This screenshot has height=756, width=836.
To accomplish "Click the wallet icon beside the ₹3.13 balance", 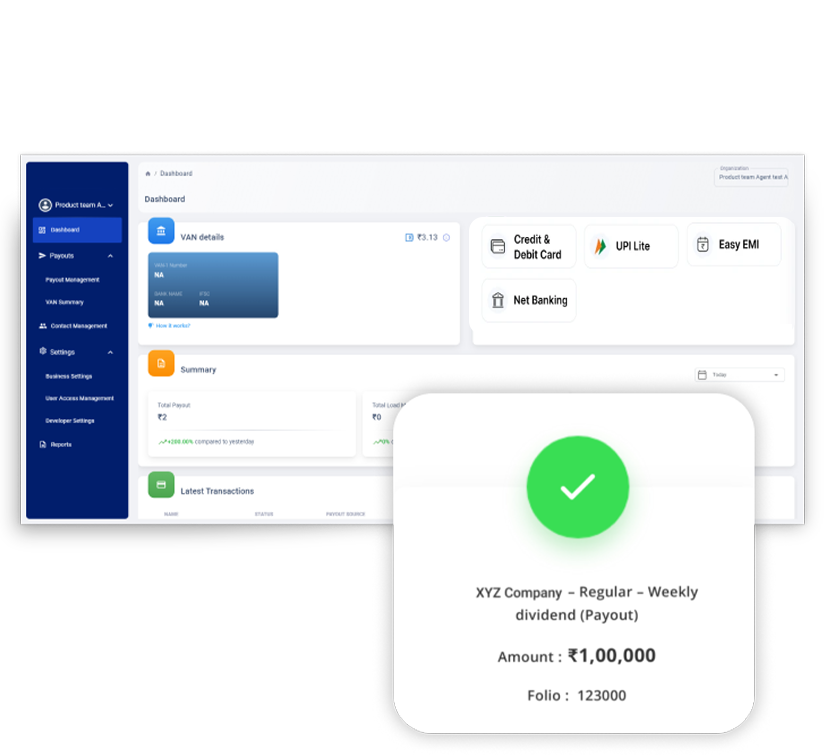I will (x=409, y=237).
